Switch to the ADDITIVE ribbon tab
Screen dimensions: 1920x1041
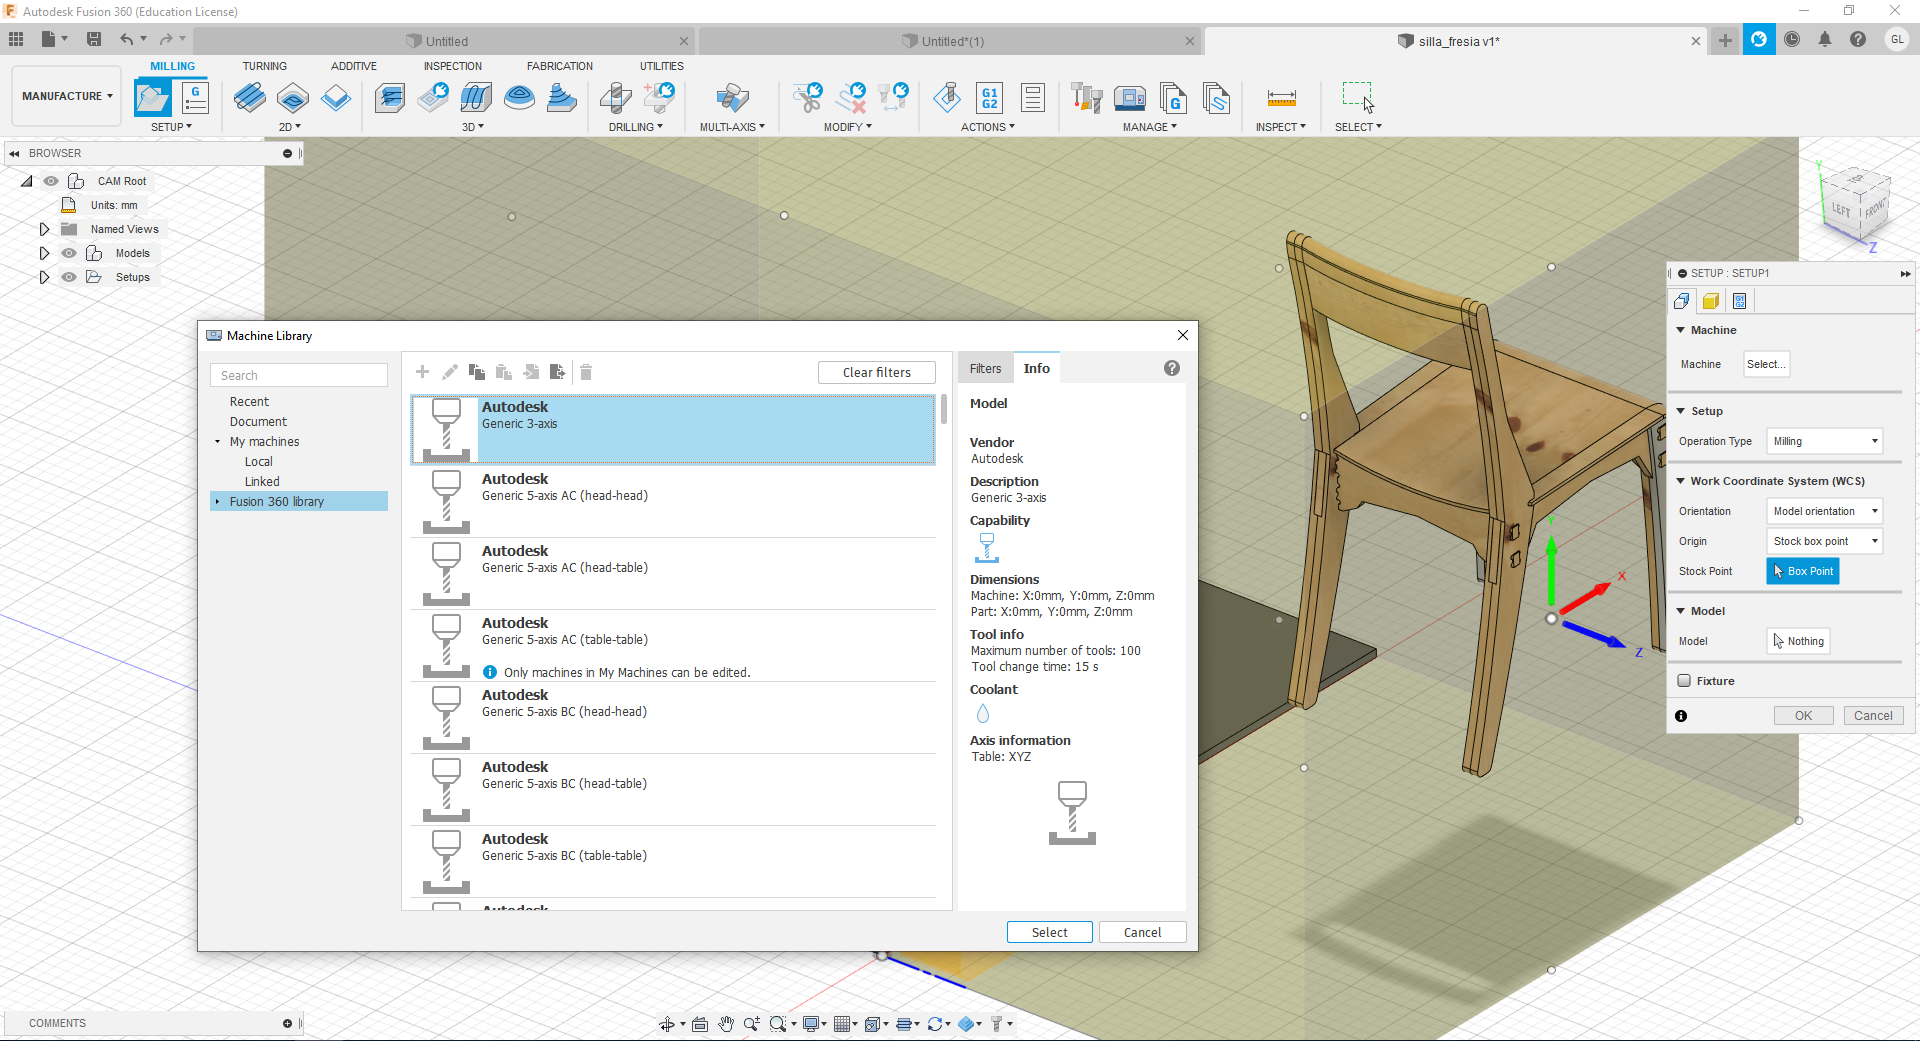tap(354, 66)
